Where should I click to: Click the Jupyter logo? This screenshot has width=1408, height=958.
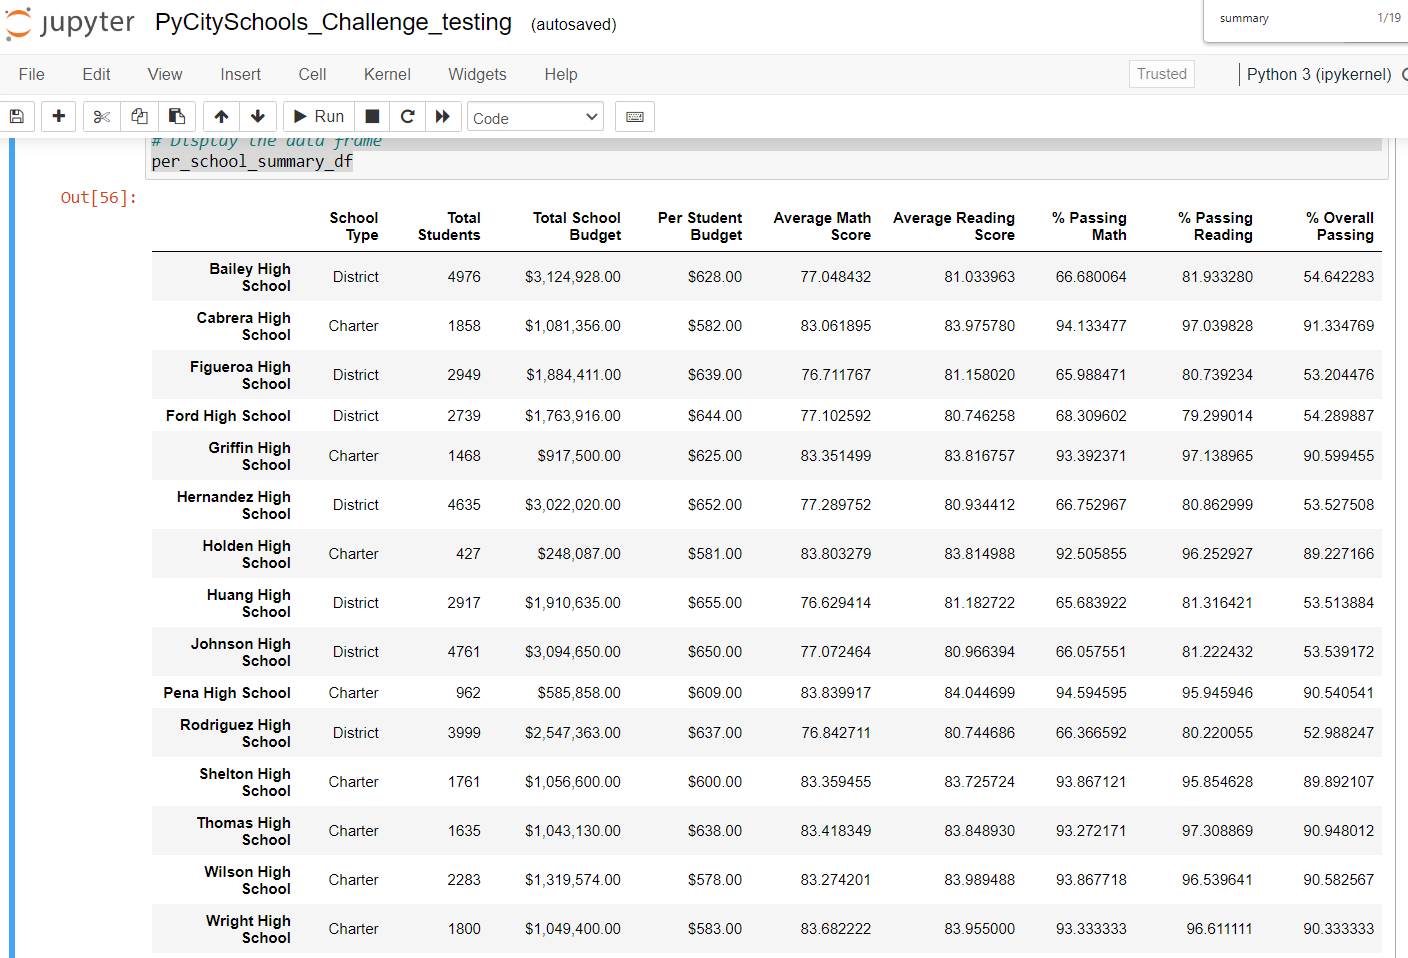[70, 23]
